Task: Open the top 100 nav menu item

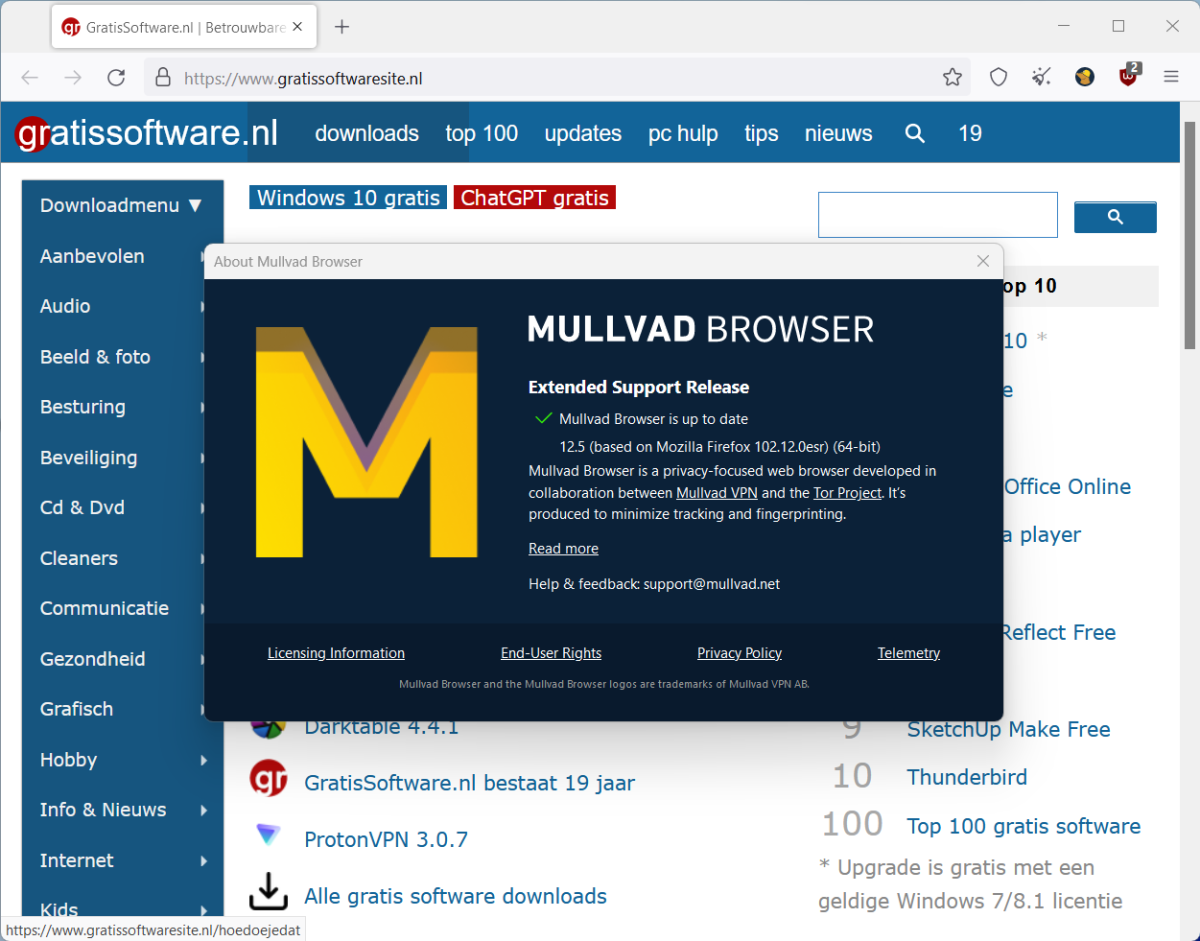Action: (481, 133)
